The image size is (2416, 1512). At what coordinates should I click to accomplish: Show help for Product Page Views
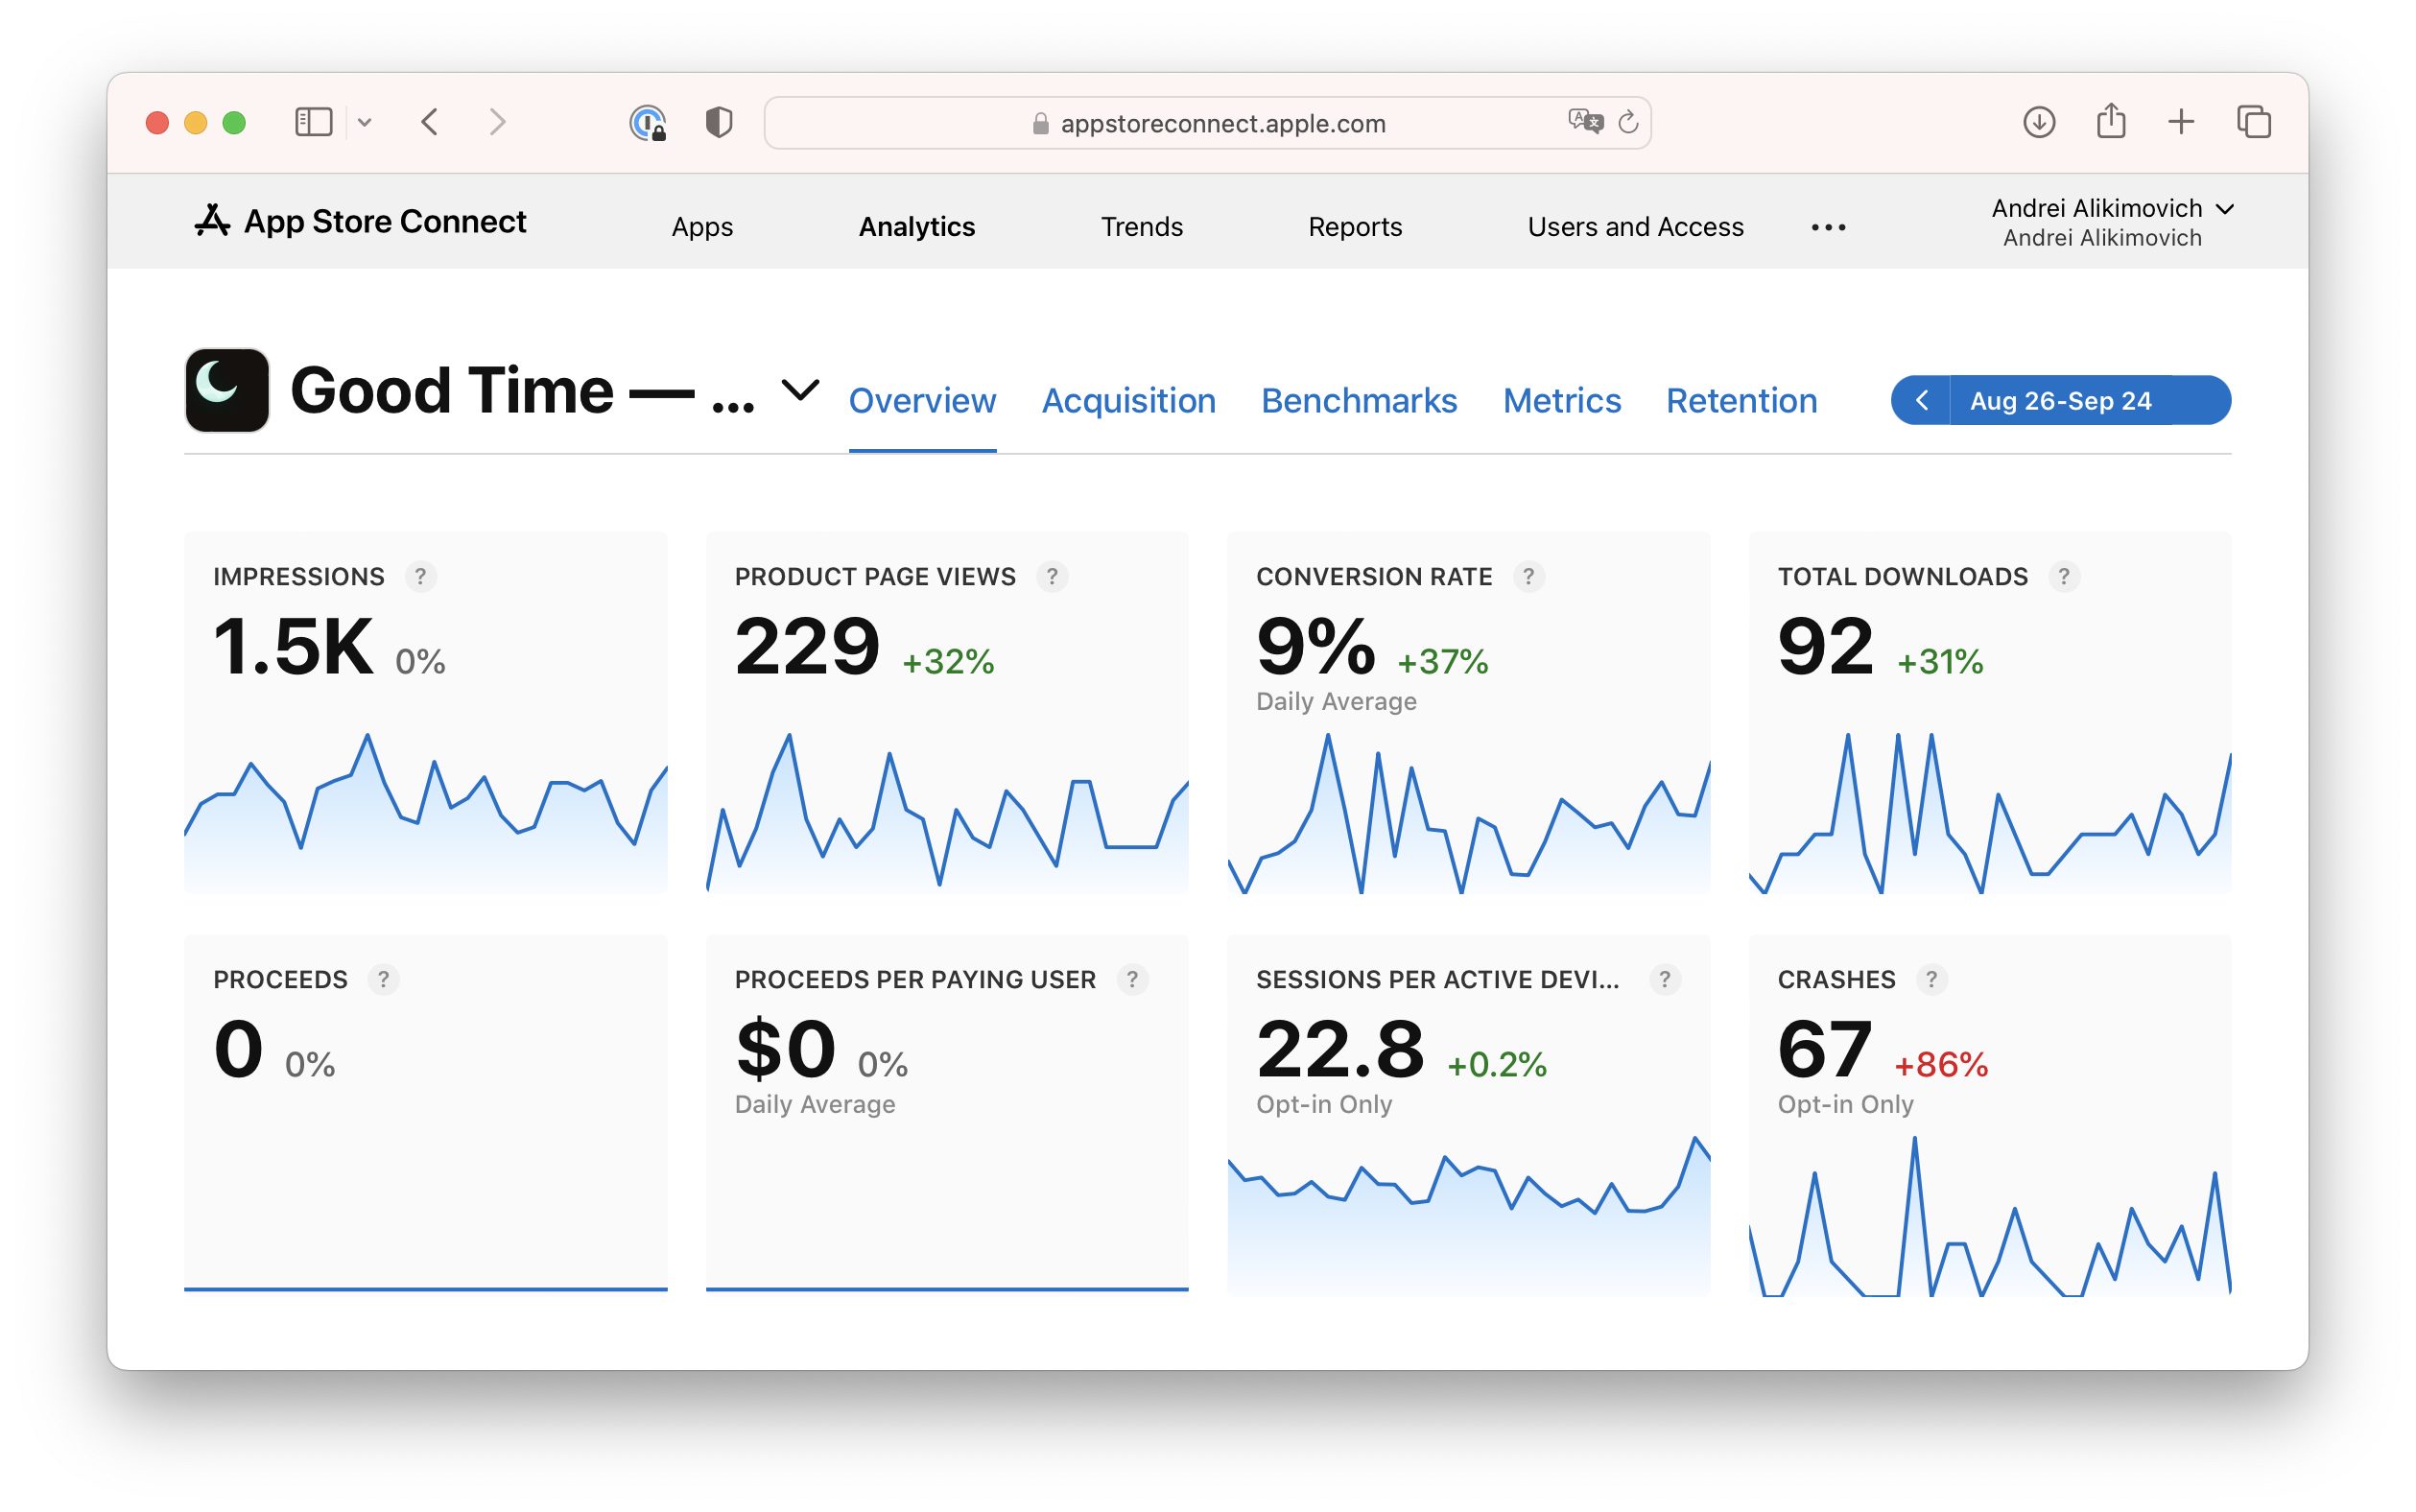pyautogui.click(x=1052, y=577)
